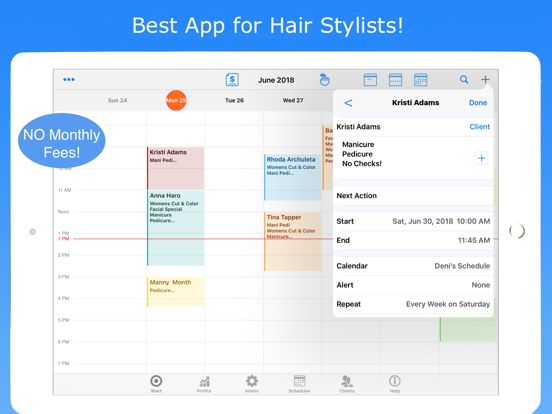Open the three-dots more menu
This screenshot has width=552, height=414.
[x=69, y=80]
